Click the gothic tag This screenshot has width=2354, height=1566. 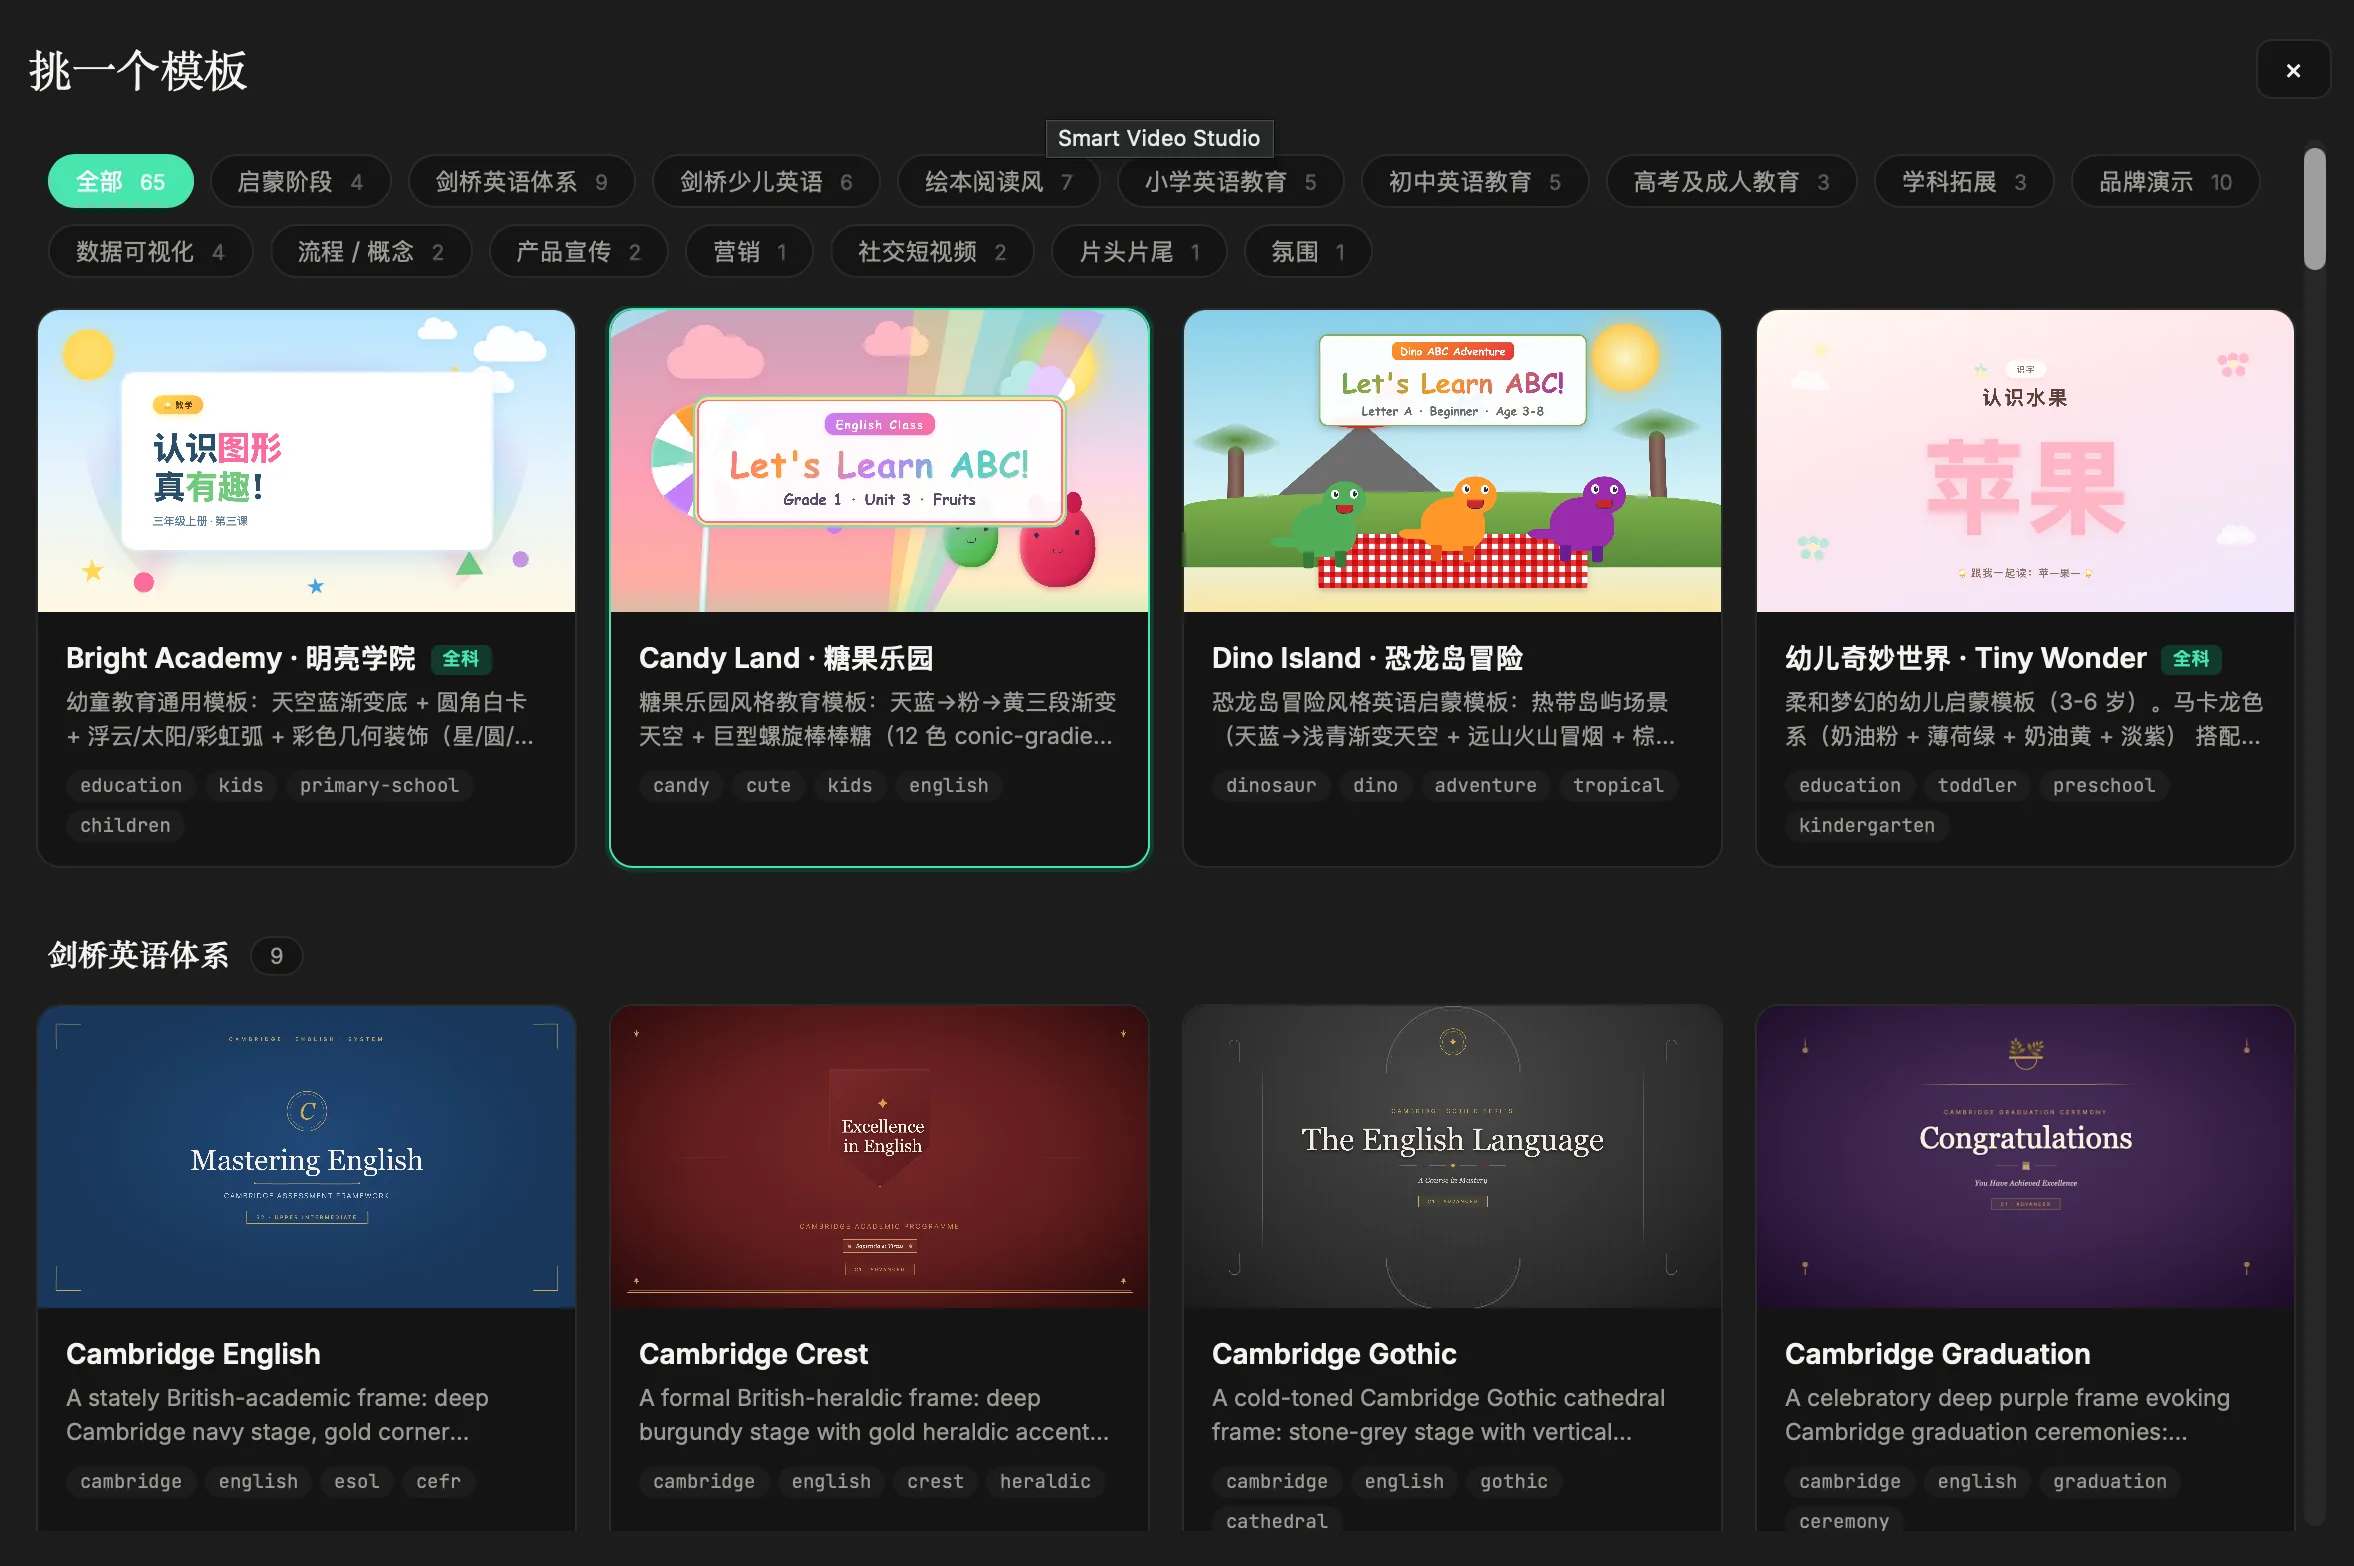pos(1514,1482)
